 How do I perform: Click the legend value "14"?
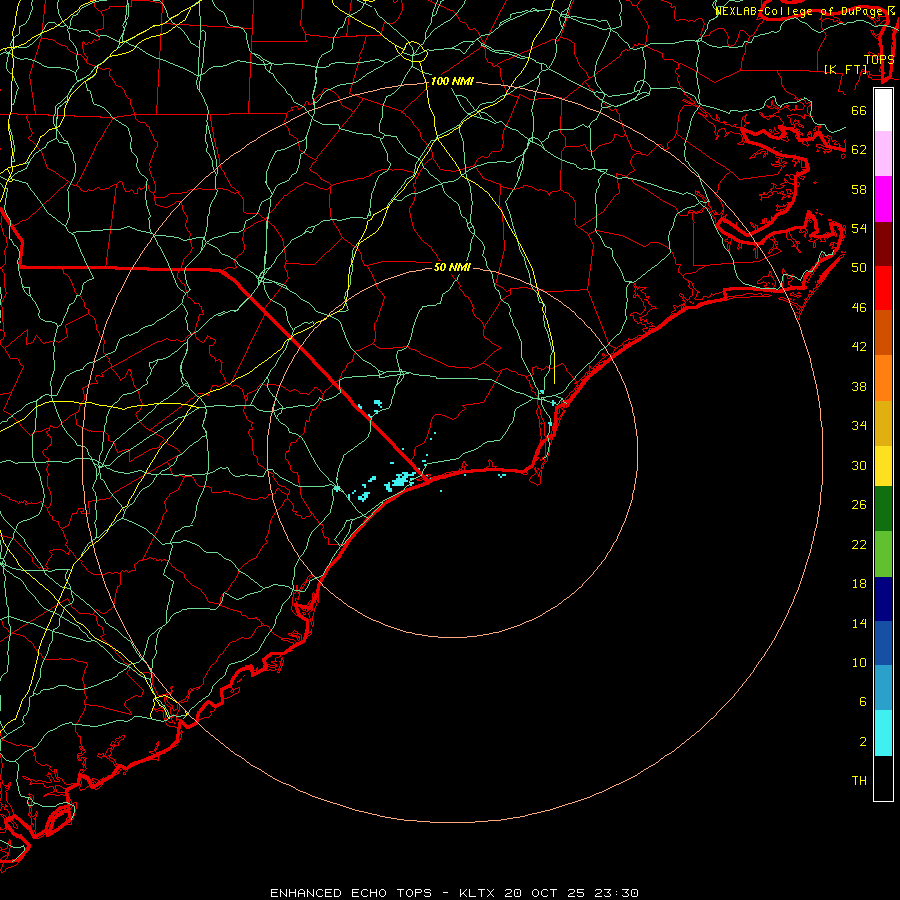tap(859, 623)
